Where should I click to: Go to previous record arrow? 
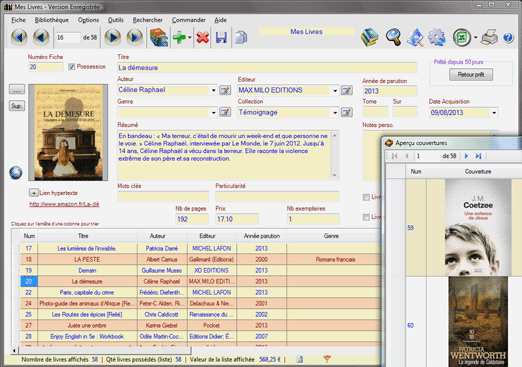tap(41, 37)
